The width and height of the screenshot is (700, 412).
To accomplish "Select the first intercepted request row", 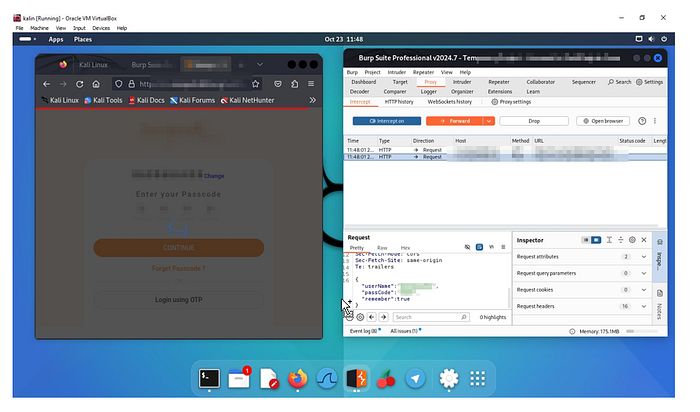I will [x=505, y=150].
